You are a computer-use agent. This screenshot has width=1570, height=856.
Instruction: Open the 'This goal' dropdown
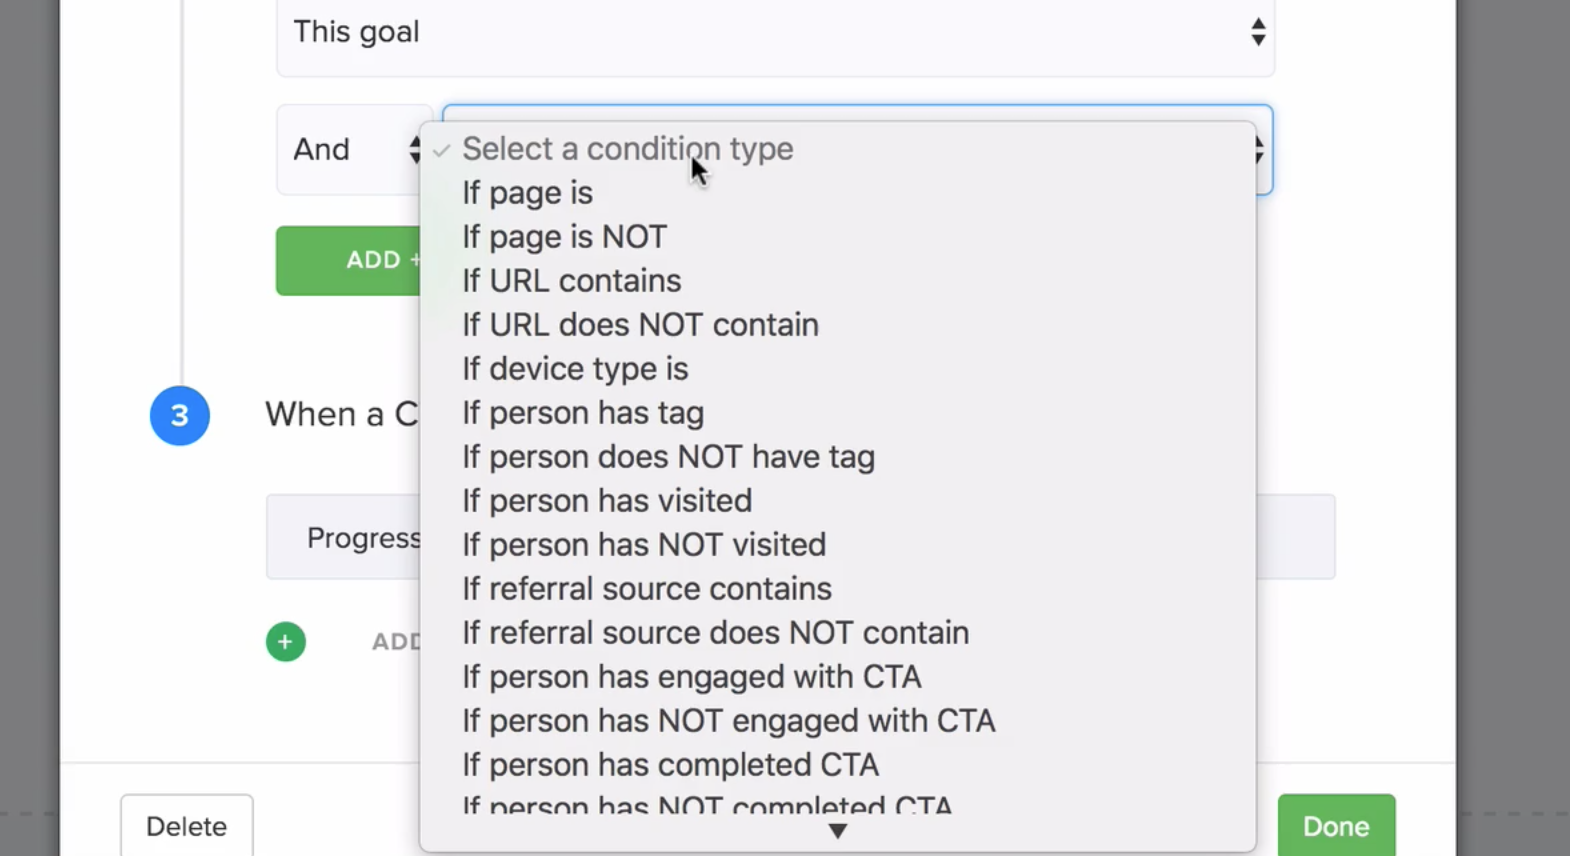[x=775, y=33]
